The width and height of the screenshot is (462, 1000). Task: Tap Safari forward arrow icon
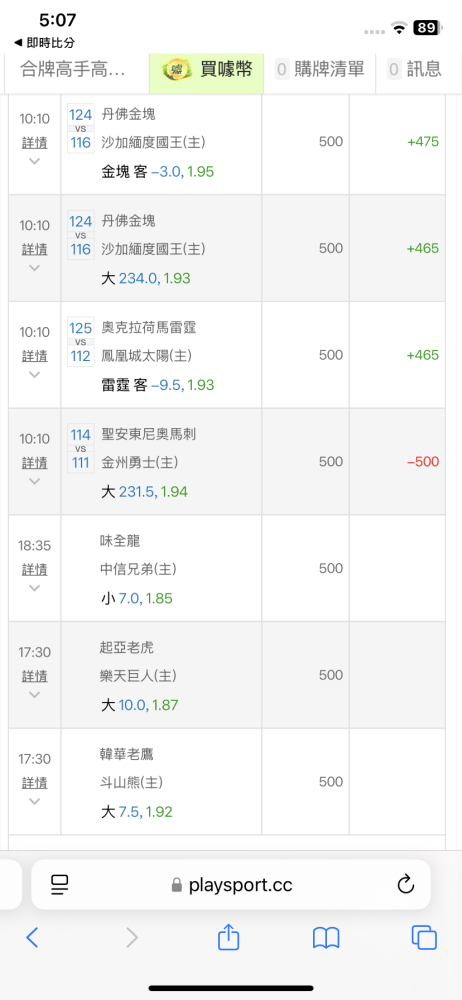click(x=131, y=938)
